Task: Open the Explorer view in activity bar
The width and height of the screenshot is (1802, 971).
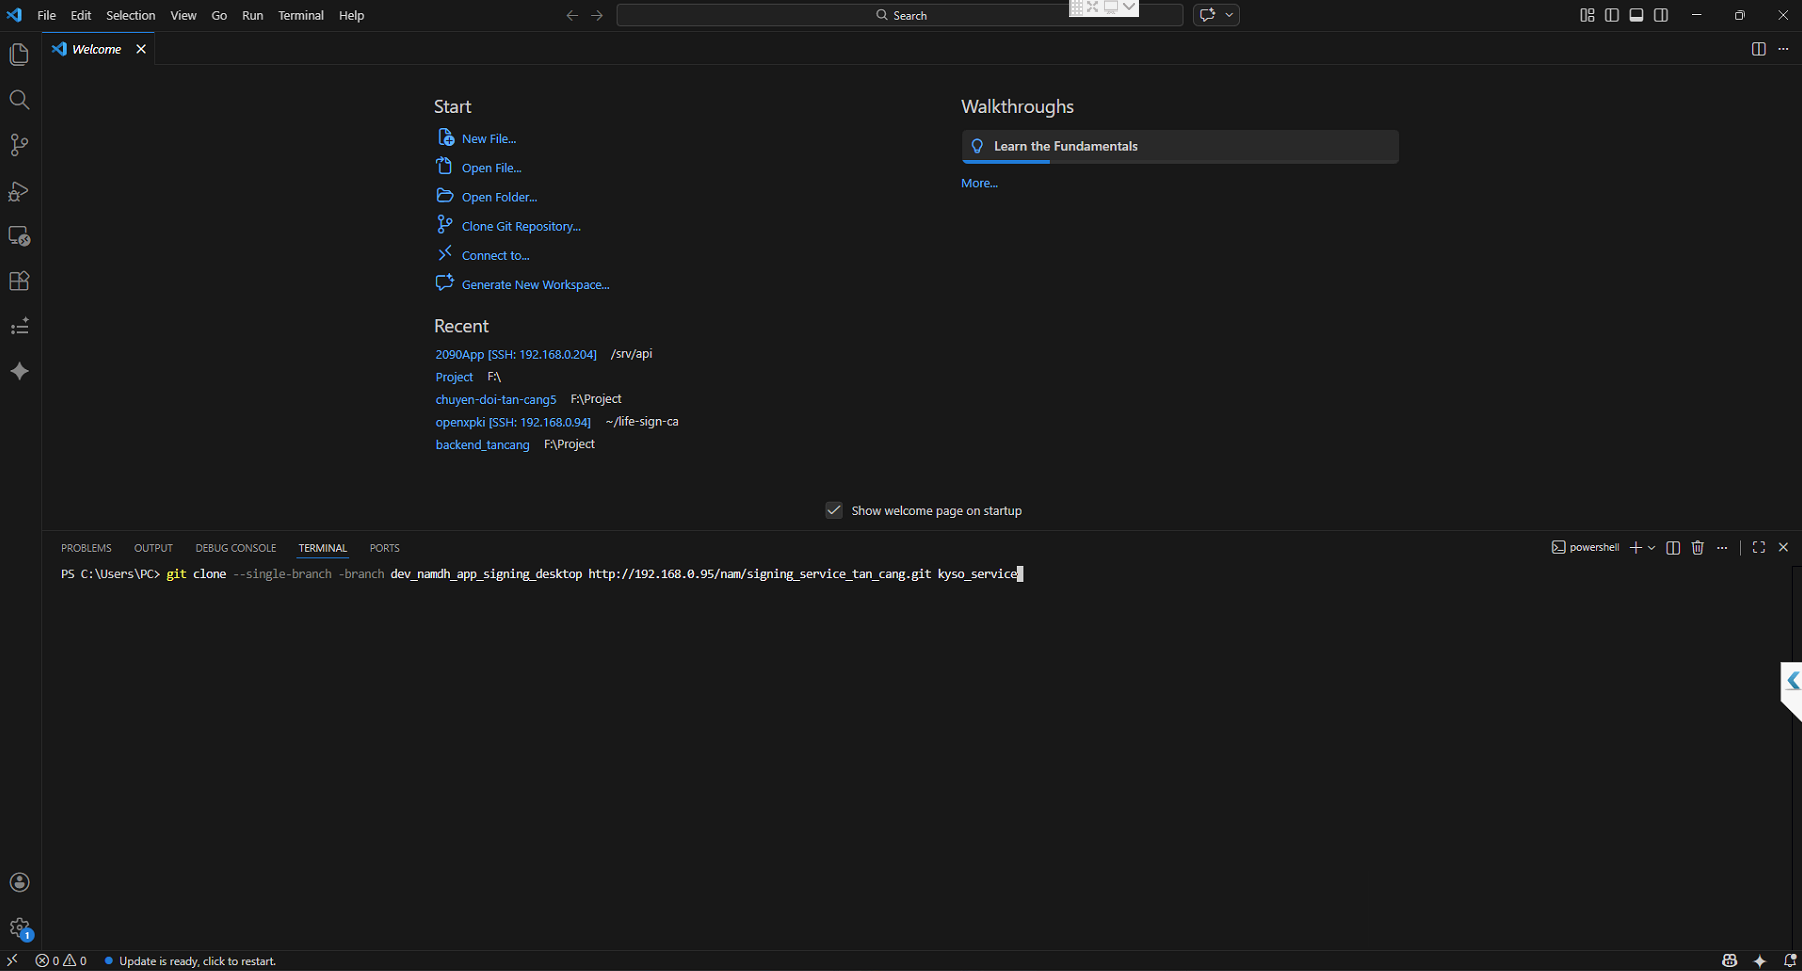Action: pyautogui.click(x=19, y=55)
